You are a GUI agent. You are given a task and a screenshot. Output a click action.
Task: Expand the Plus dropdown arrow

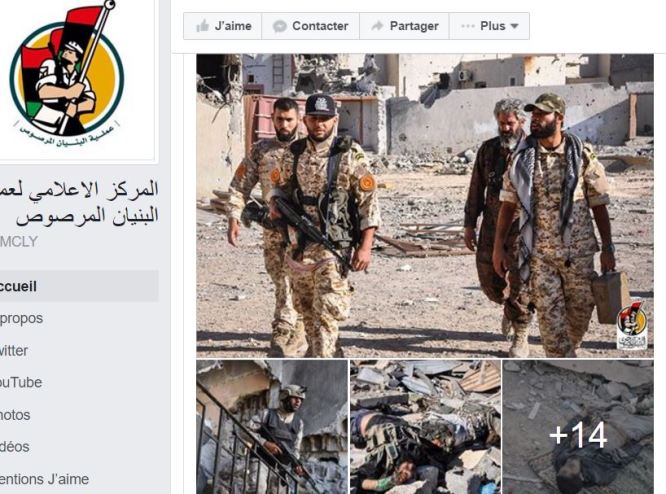click(514, 26)
